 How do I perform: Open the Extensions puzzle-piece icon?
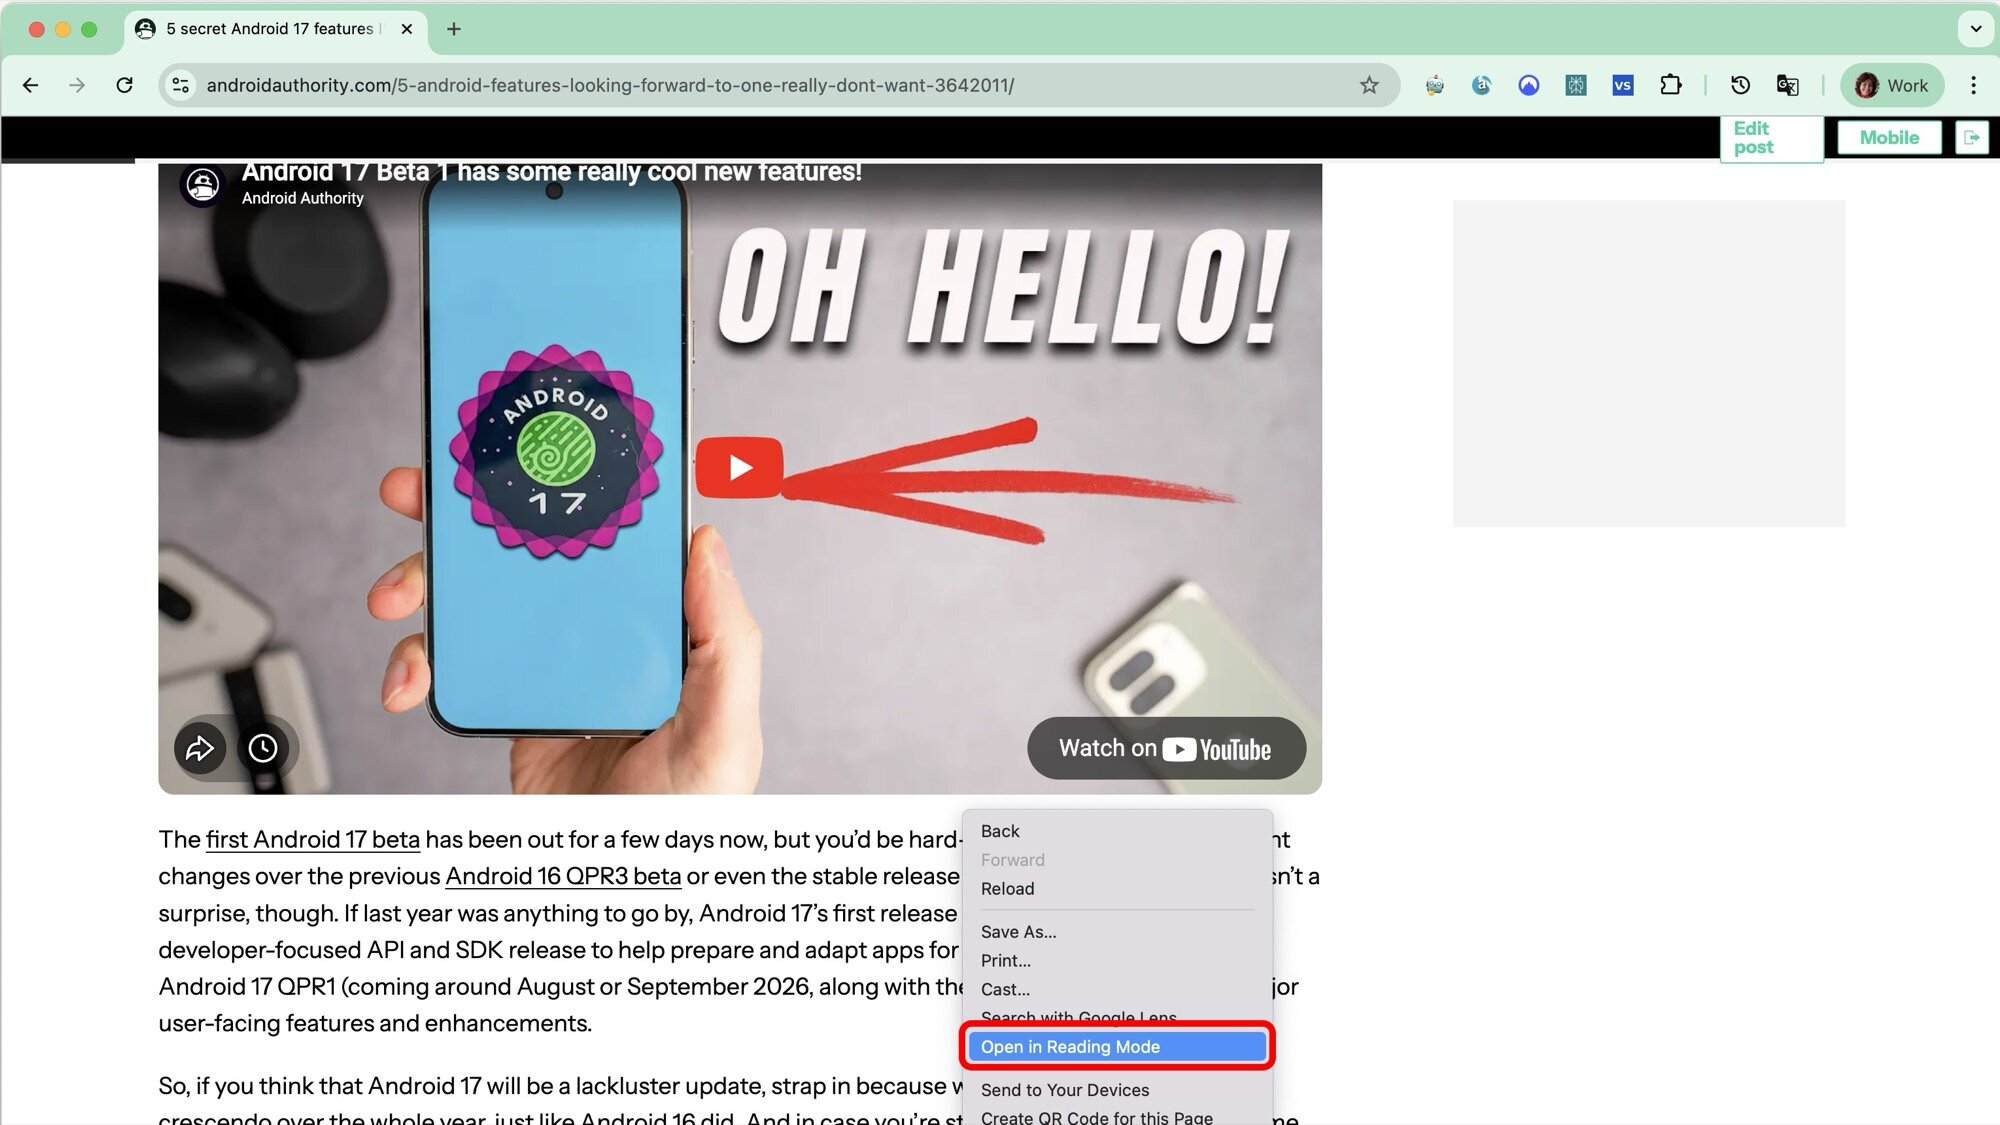(1671, 85)
